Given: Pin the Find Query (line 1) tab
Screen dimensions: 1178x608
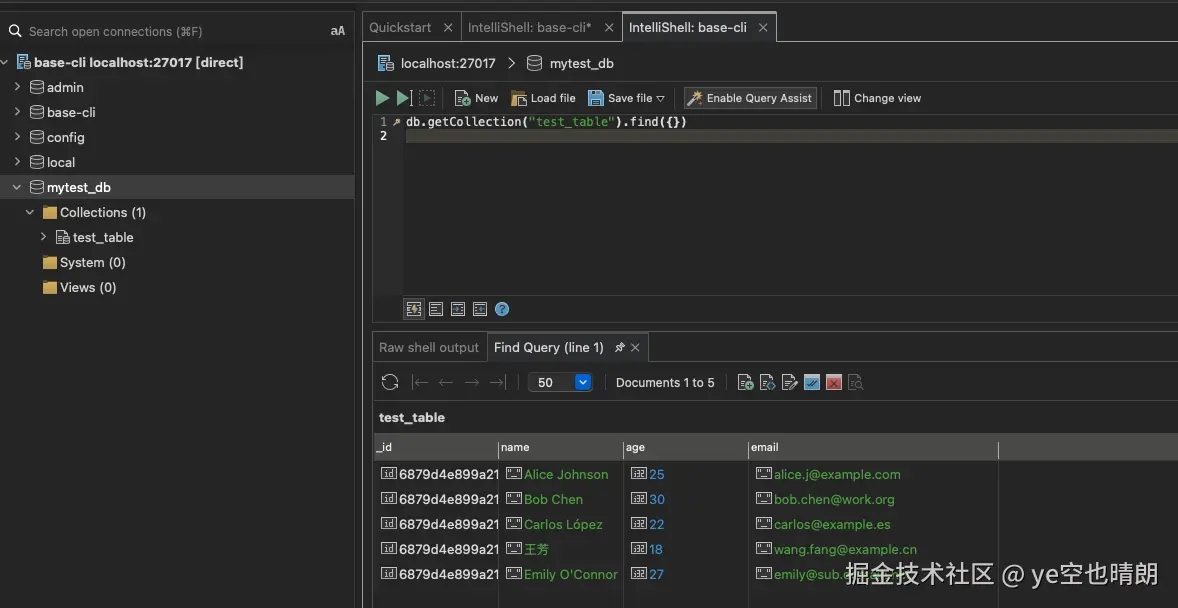Looking at the screenshot, I should pyautogui.click(x=620, y=347).
